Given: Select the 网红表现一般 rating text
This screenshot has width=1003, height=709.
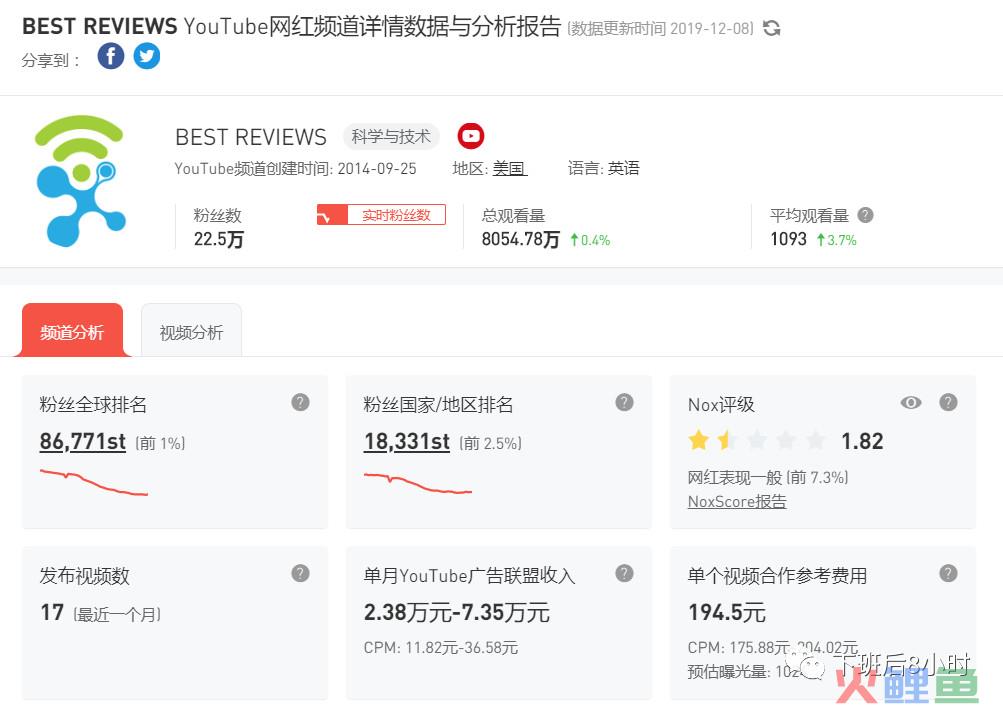Looking at the screenshot, I should [735, 477].
